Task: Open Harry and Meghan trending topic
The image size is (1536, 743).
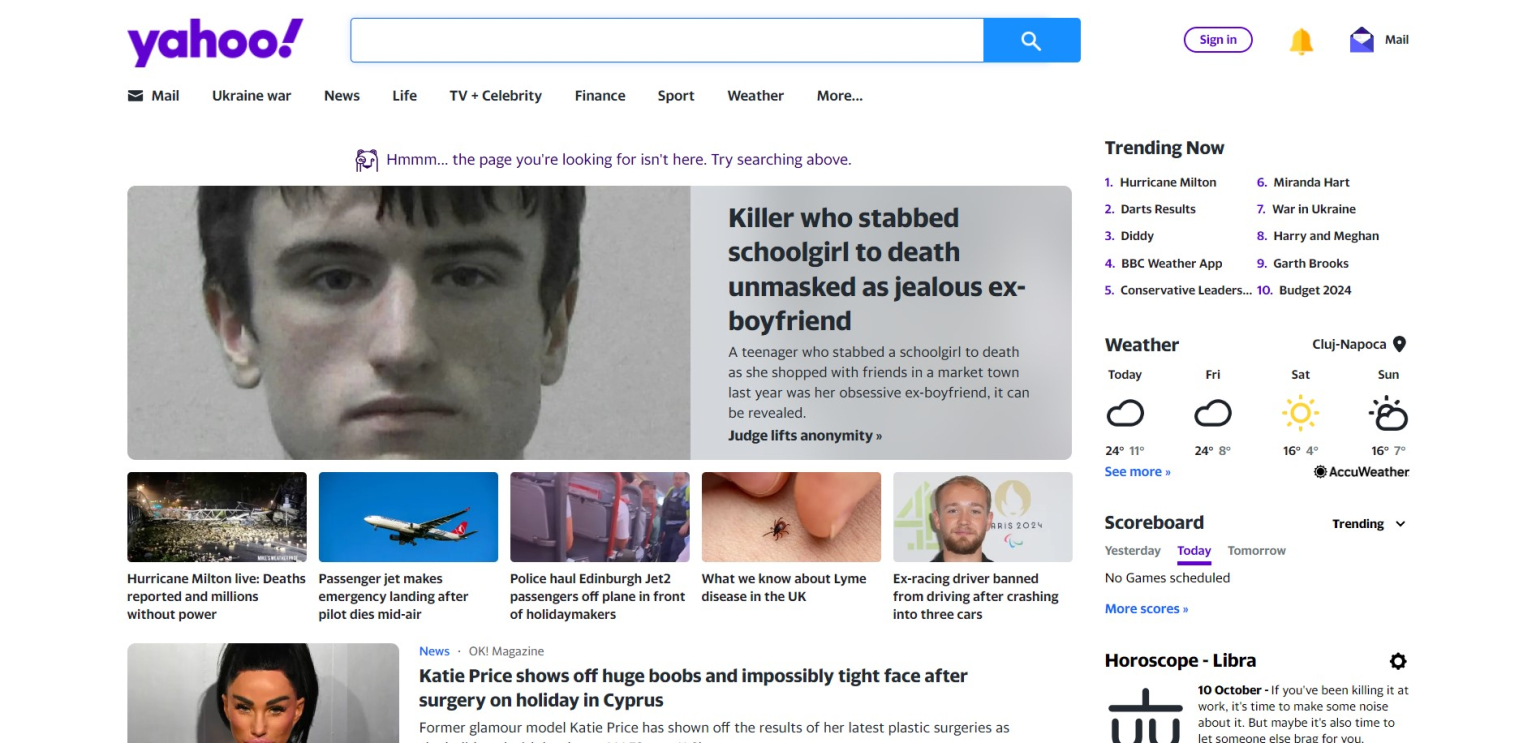Action: 1326,236
